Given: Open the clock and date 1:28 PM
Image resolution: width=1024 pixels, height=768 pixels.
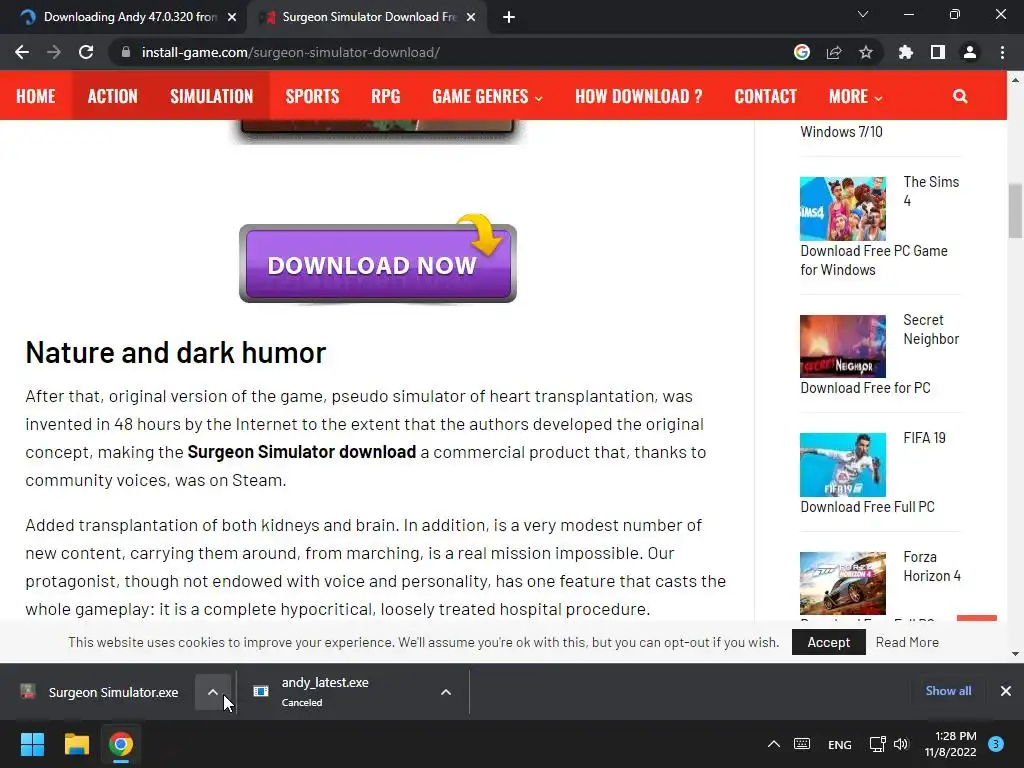Looking at the screenshot, I should (951, 744).
